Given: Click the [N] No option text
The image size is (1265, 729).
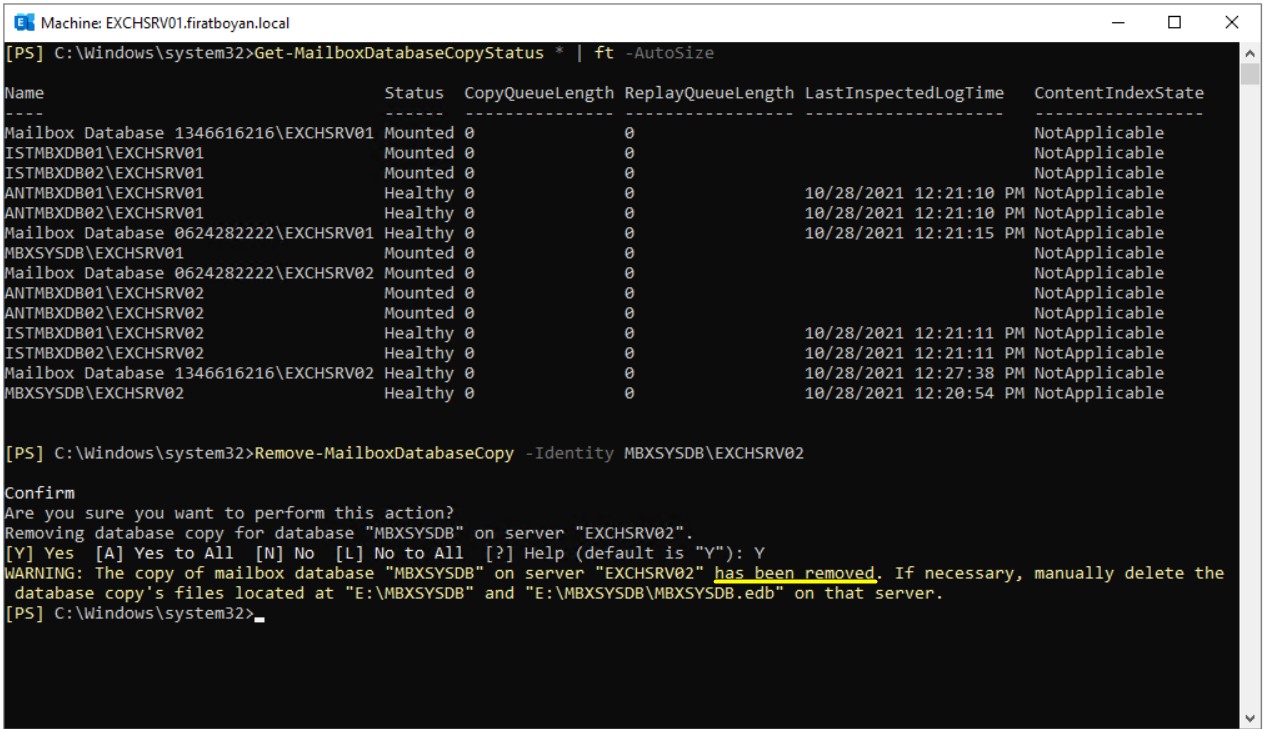Looking at the screenshot, I should (284, 553).
